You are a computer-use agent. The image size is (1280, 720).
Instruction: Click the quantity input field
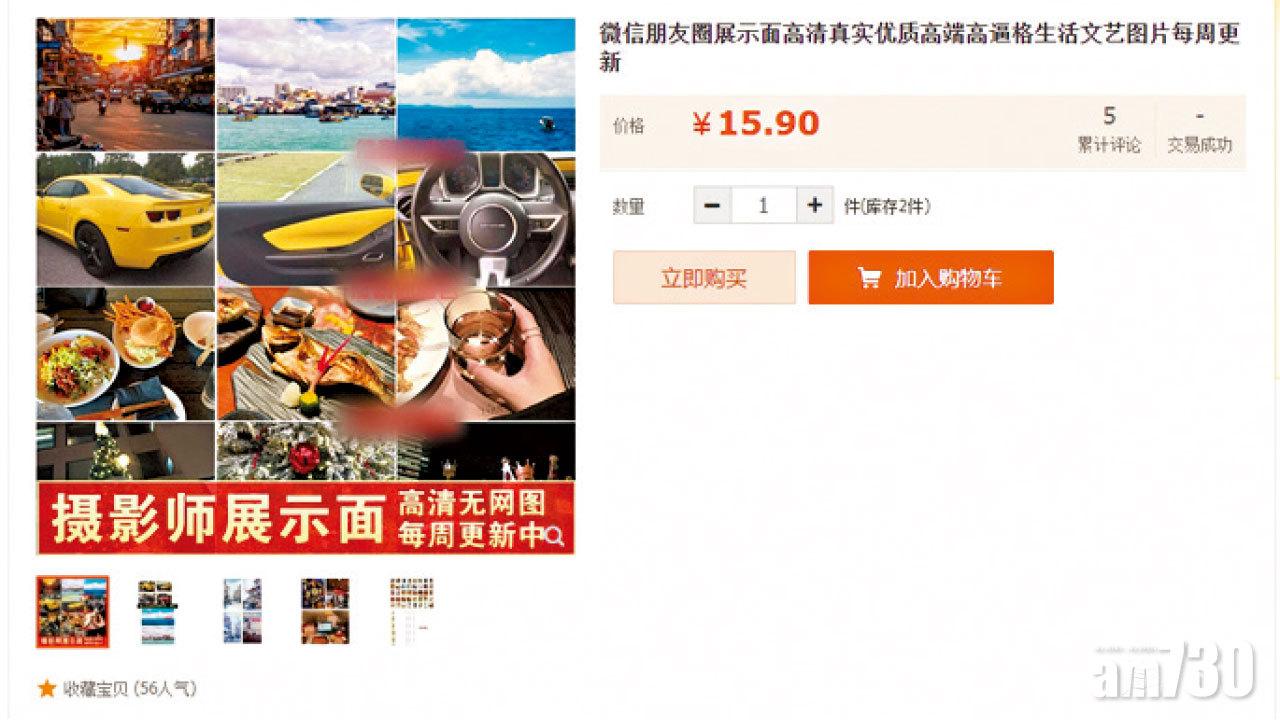[764, 206]
